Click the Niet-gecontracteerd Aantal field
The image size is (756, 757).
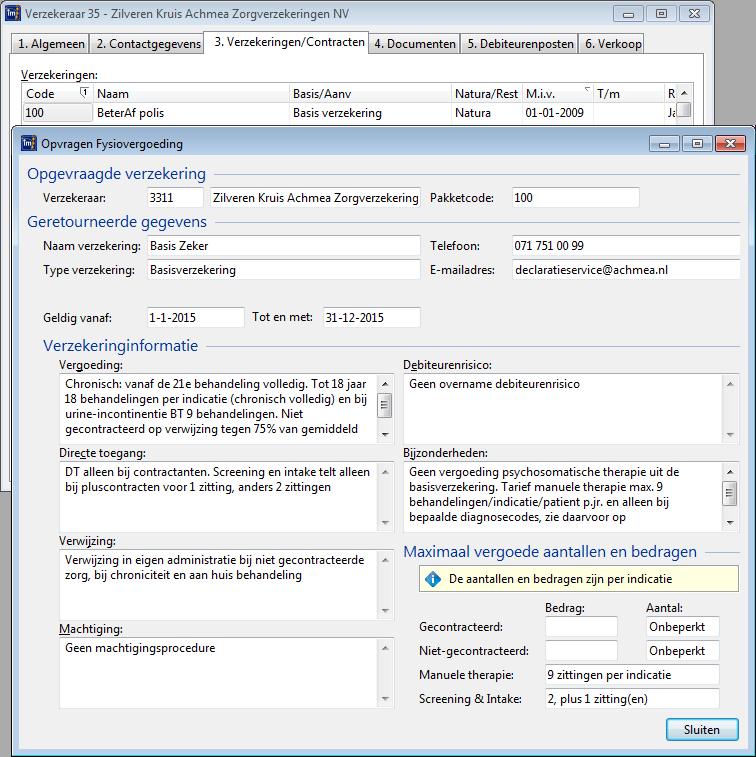point(683,651)
